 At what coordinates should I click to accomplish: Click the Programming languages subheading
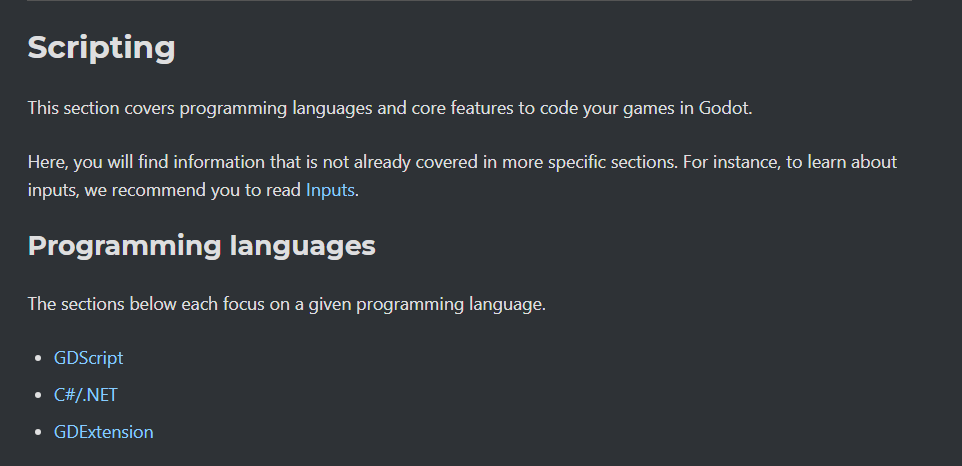(201, 246)
